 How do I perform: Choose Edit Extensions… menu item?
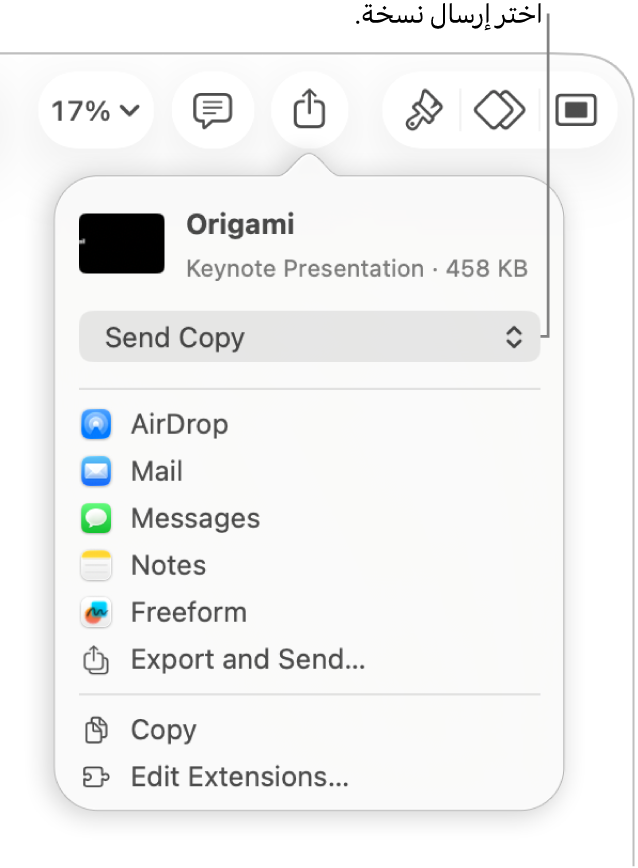pos(239,777)
